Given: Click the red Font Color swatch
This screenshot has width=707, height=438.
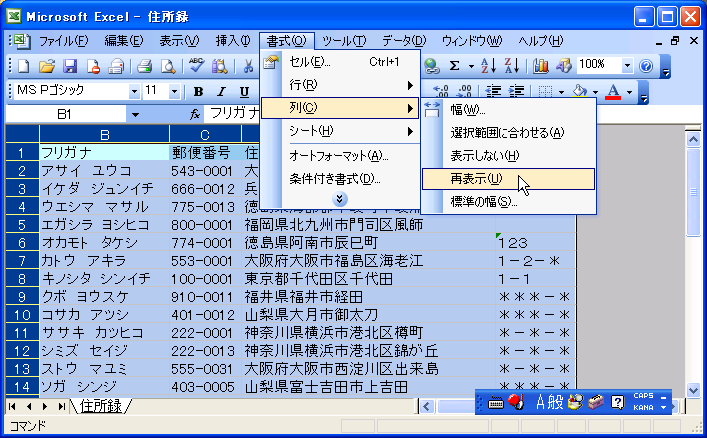Looking at the screenshot, I should coord(613,92).
